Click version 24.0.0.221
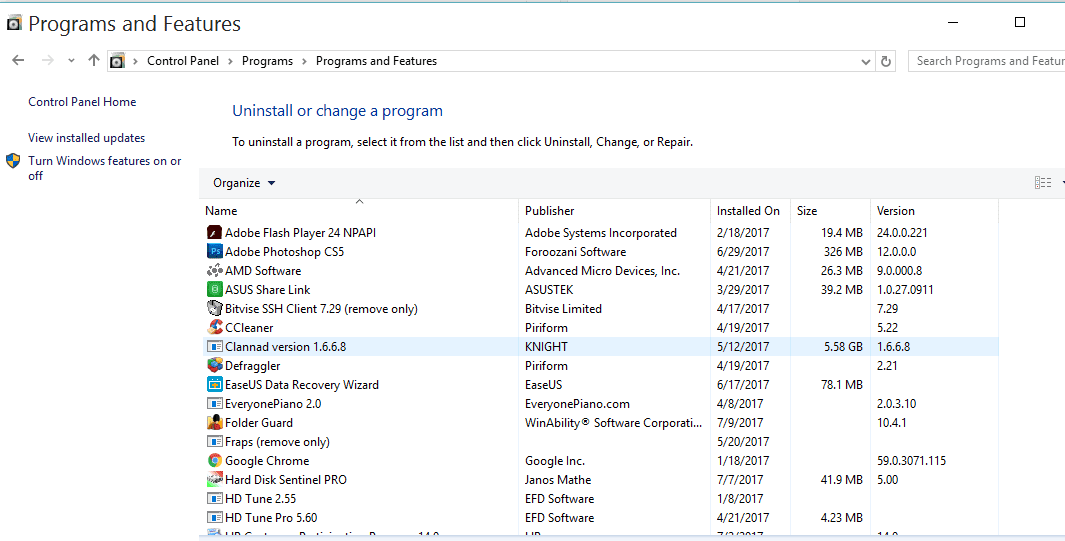 (x=902, y=232)
